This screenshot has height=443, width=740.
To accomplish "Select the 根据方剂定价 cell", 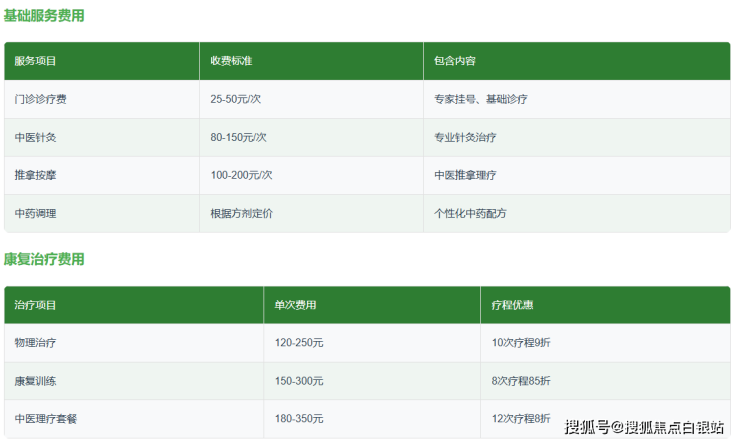I will tap(241, 214).
